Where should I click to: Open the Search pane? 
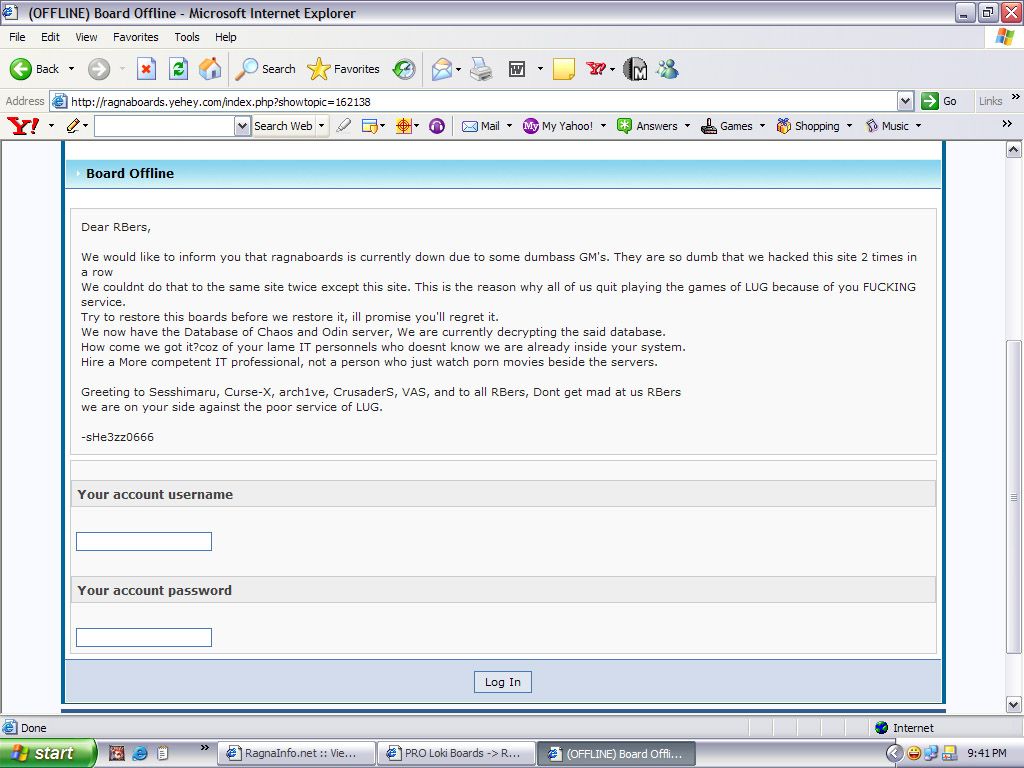click(265, 69)
